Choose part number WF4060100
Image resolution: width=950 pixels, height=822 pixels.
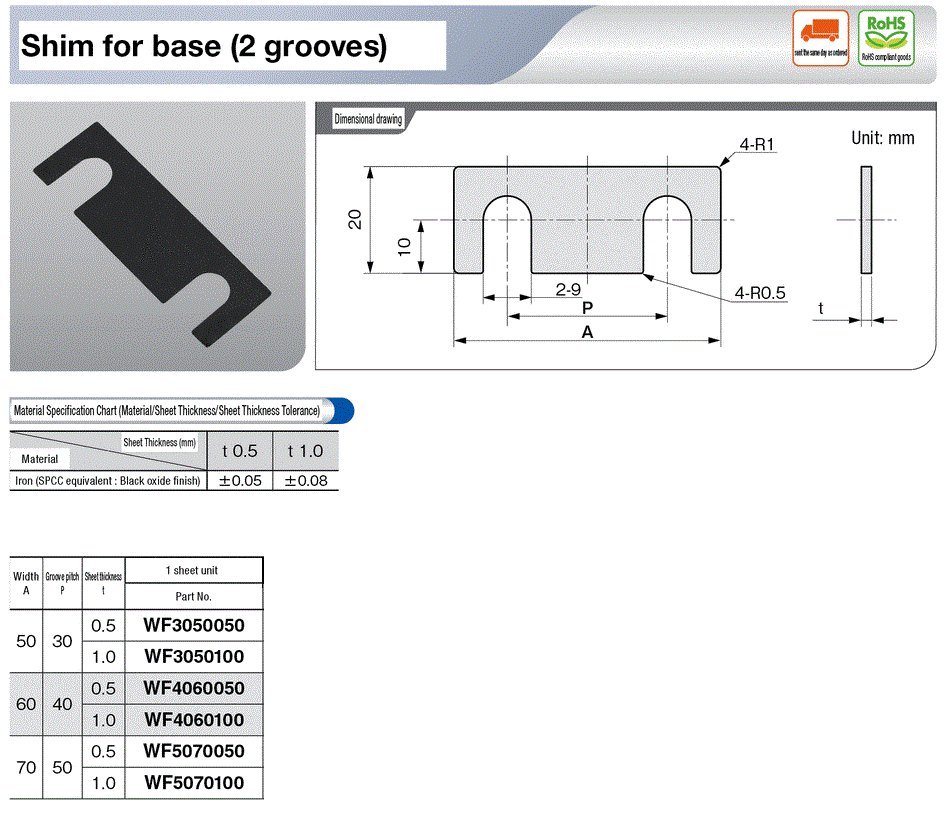point(194,720)
